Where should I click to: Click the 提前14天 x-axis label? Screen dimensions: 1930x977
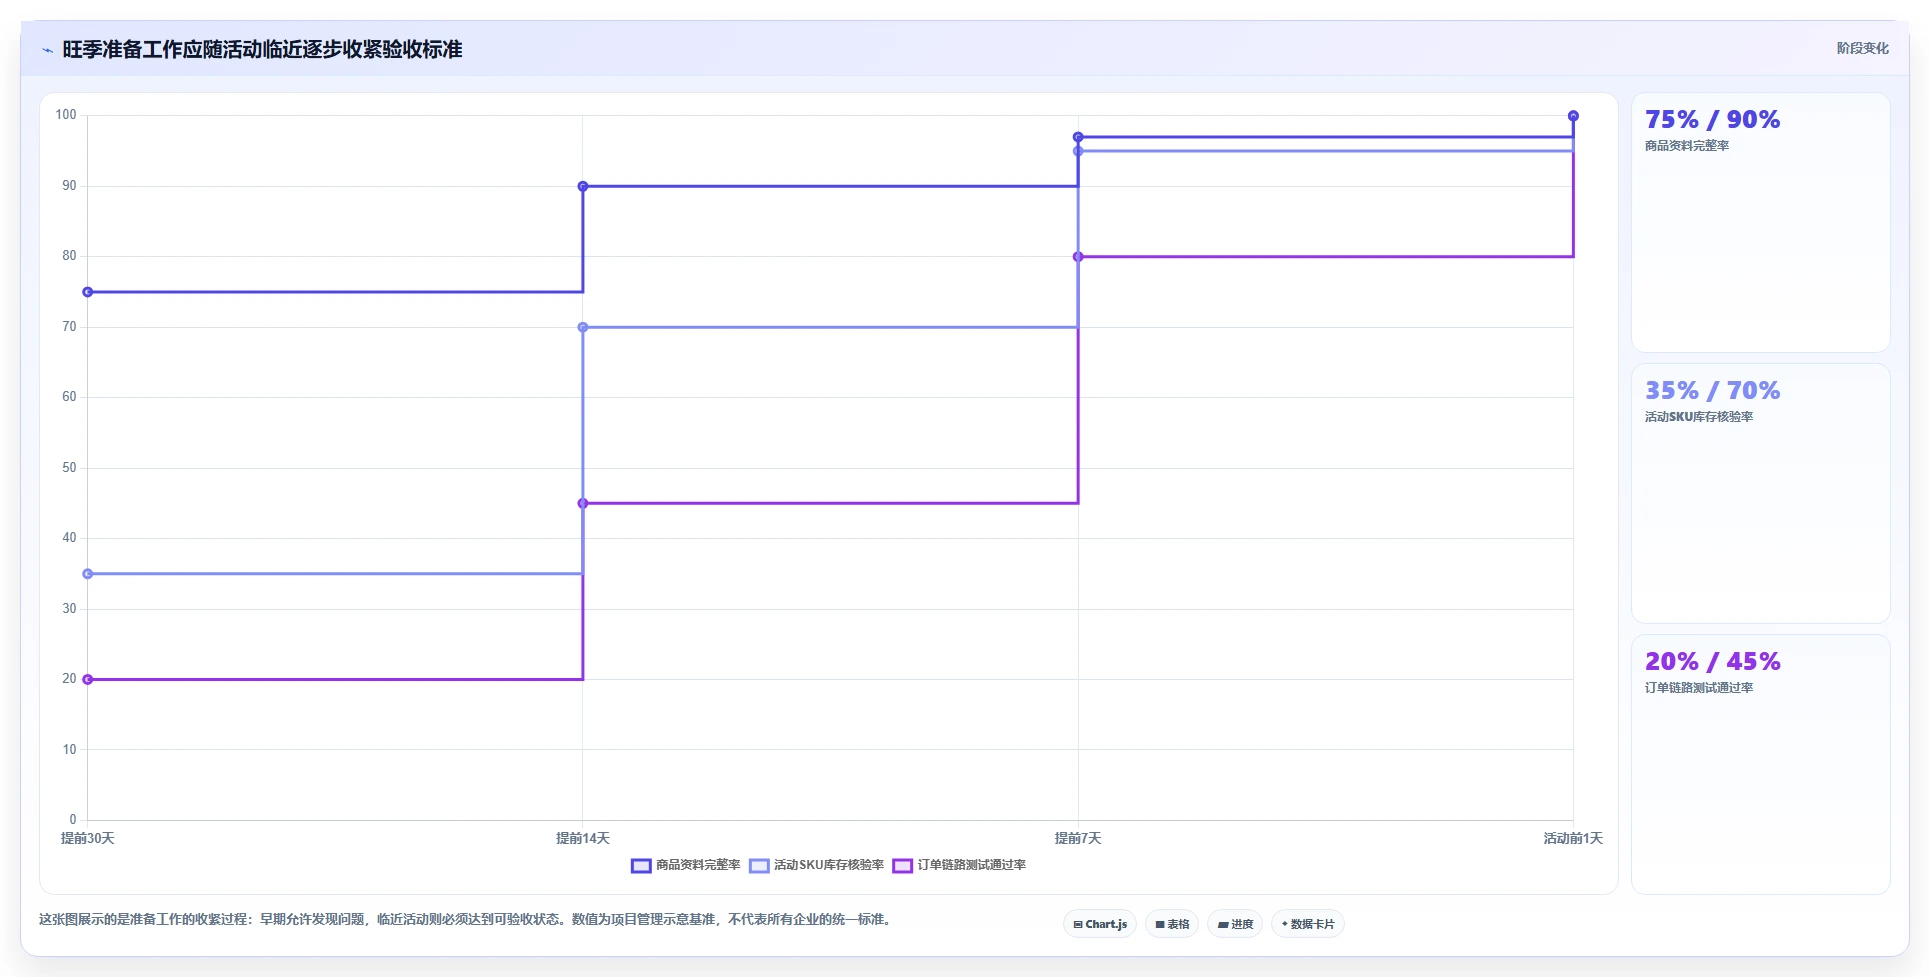coord(583,838)
